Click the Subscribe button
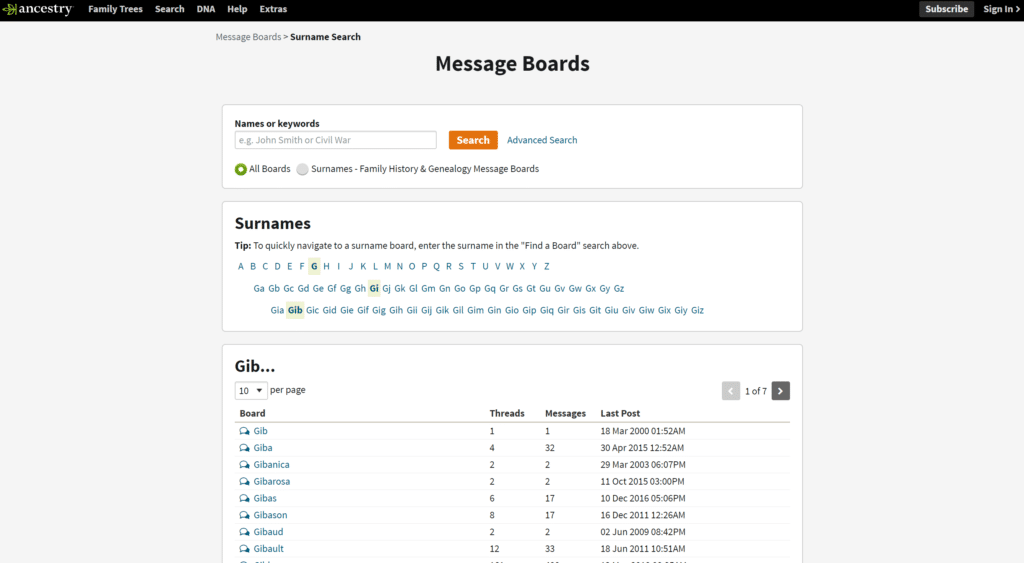 (946, 9)
